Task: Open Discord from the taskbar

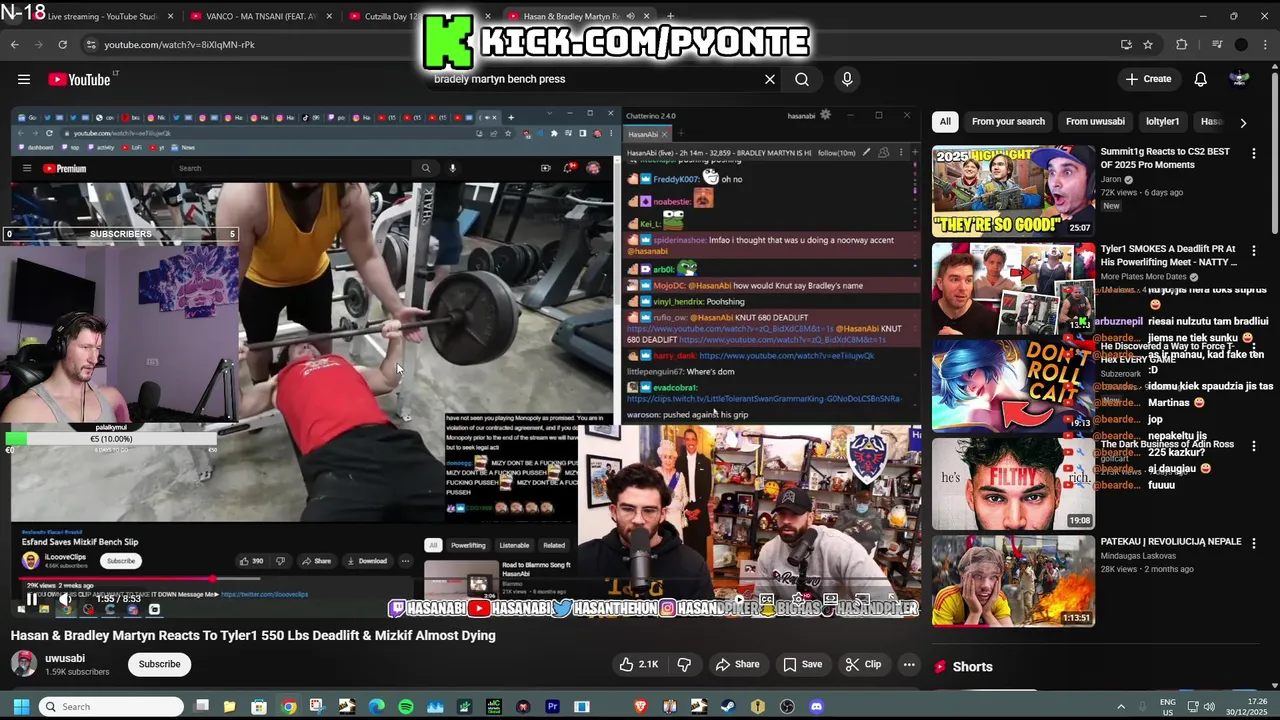Action: click(816, 706)
